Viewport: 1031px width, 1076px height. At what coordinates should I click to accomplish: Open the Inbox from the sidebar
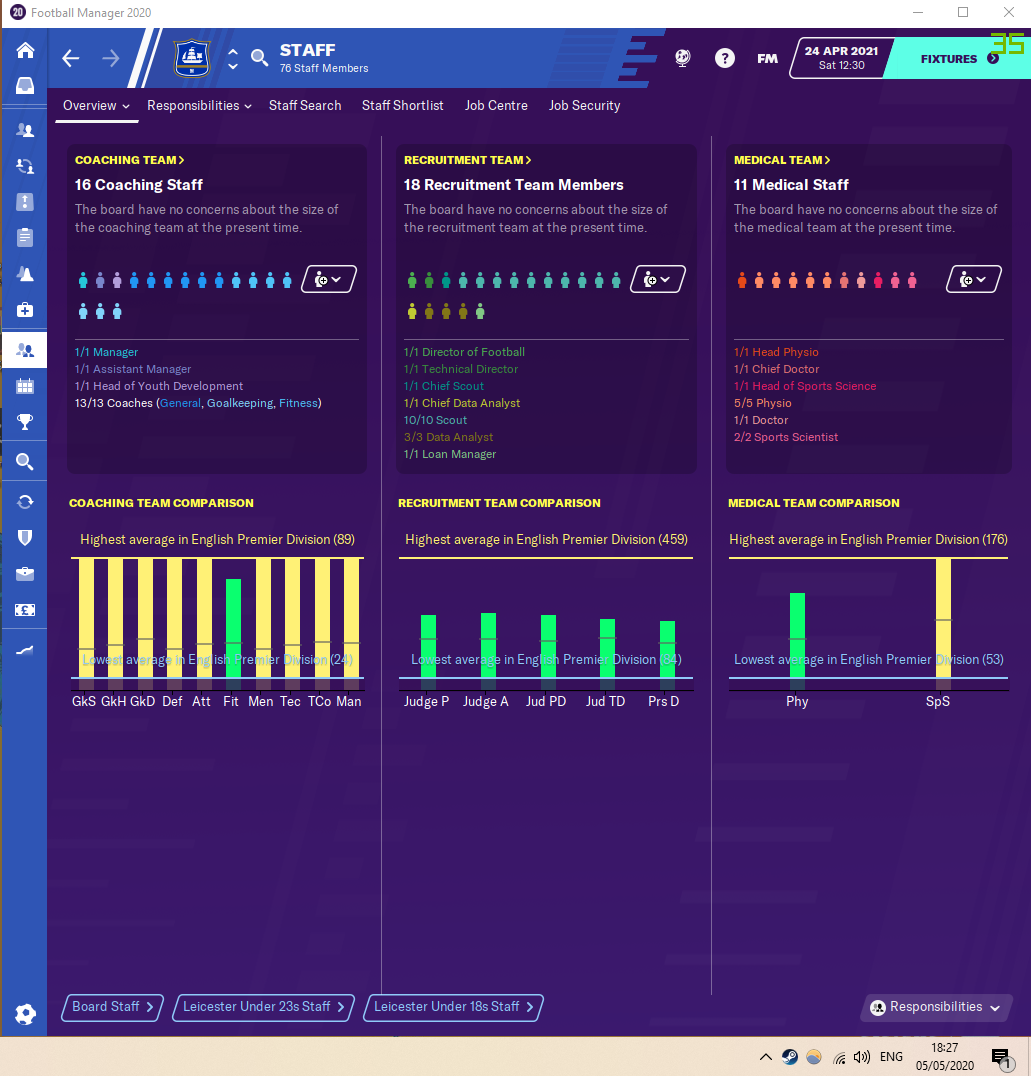coord(25,85)
